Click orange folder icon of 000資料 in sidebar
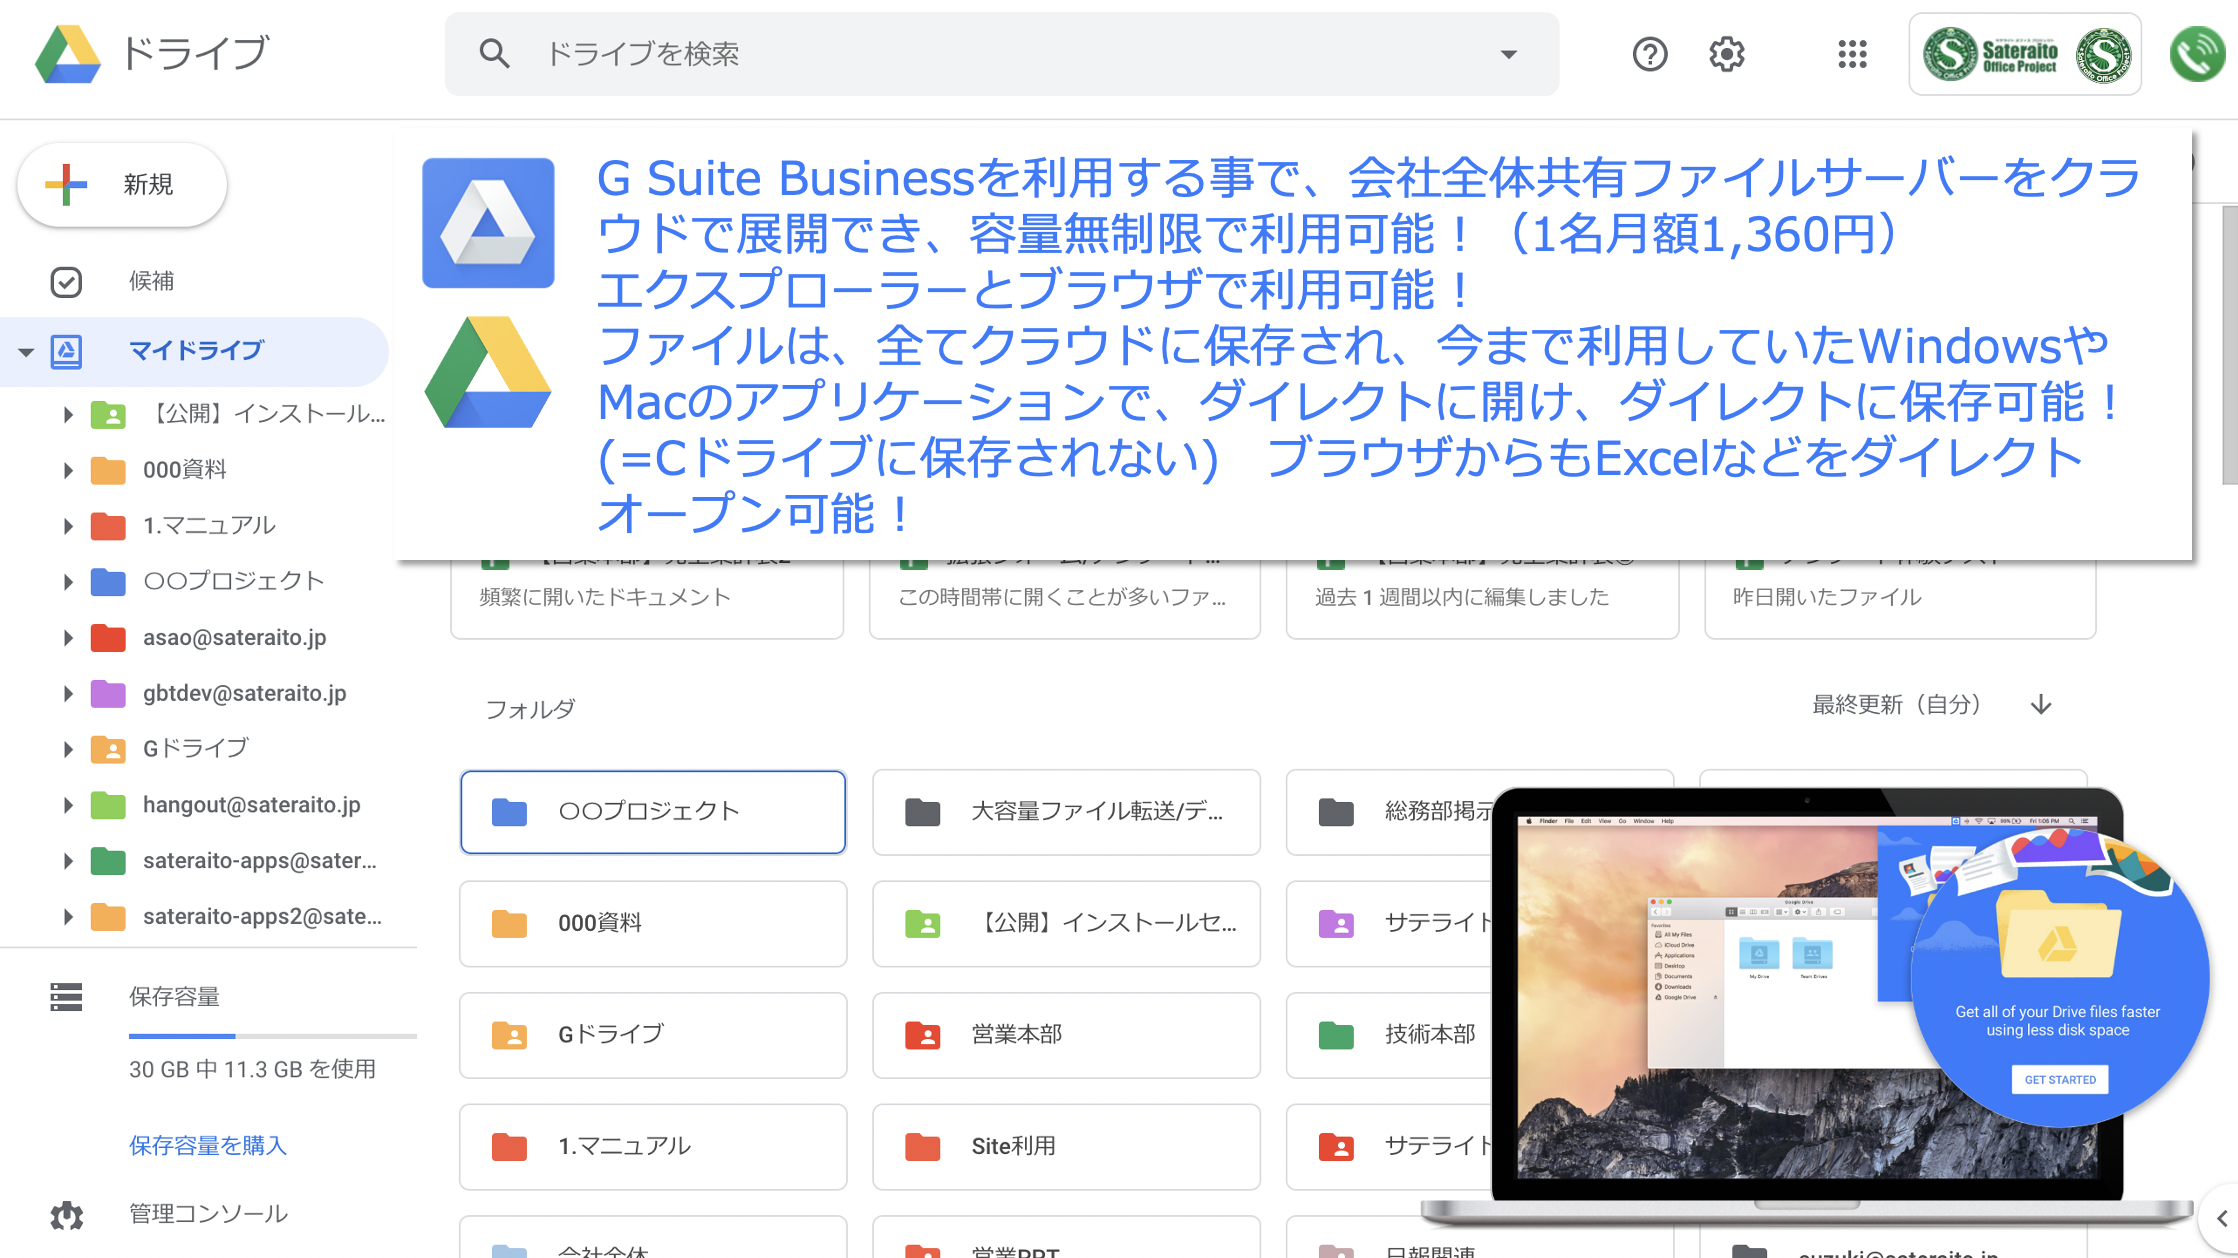Screen dimensions: 2238x1258 click(x=108, y=470)
